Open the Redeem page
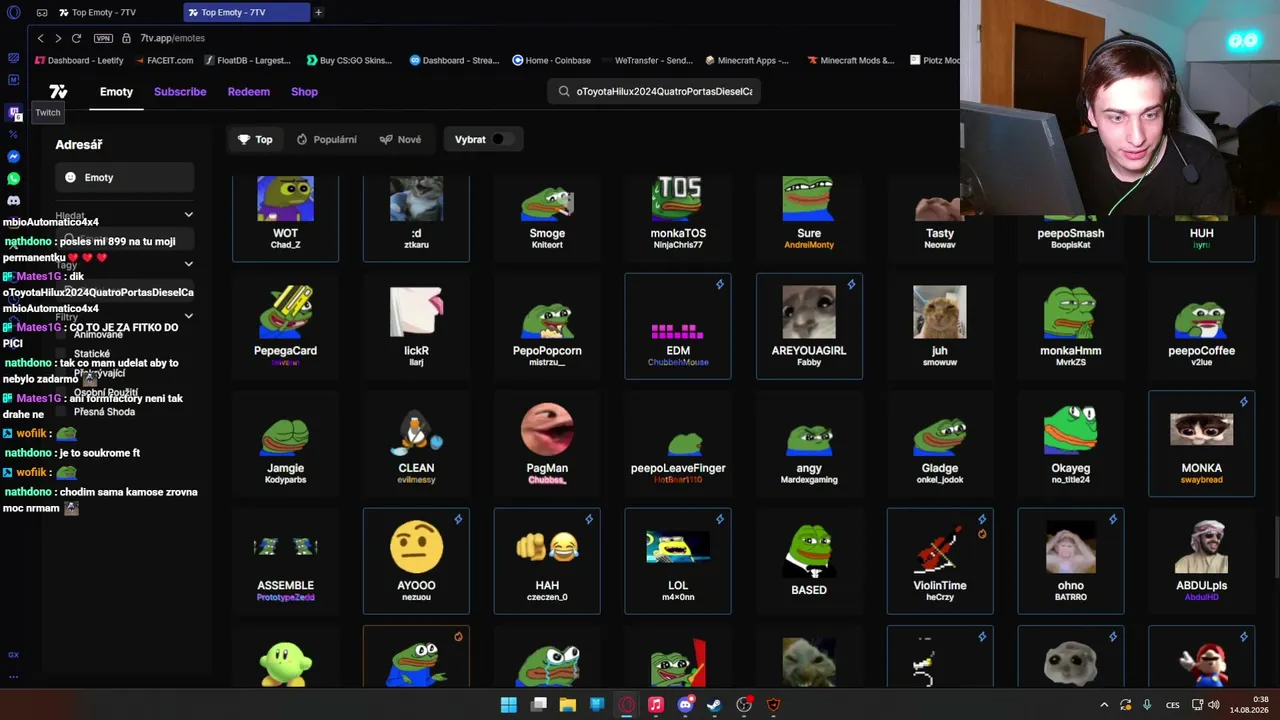 249,92
